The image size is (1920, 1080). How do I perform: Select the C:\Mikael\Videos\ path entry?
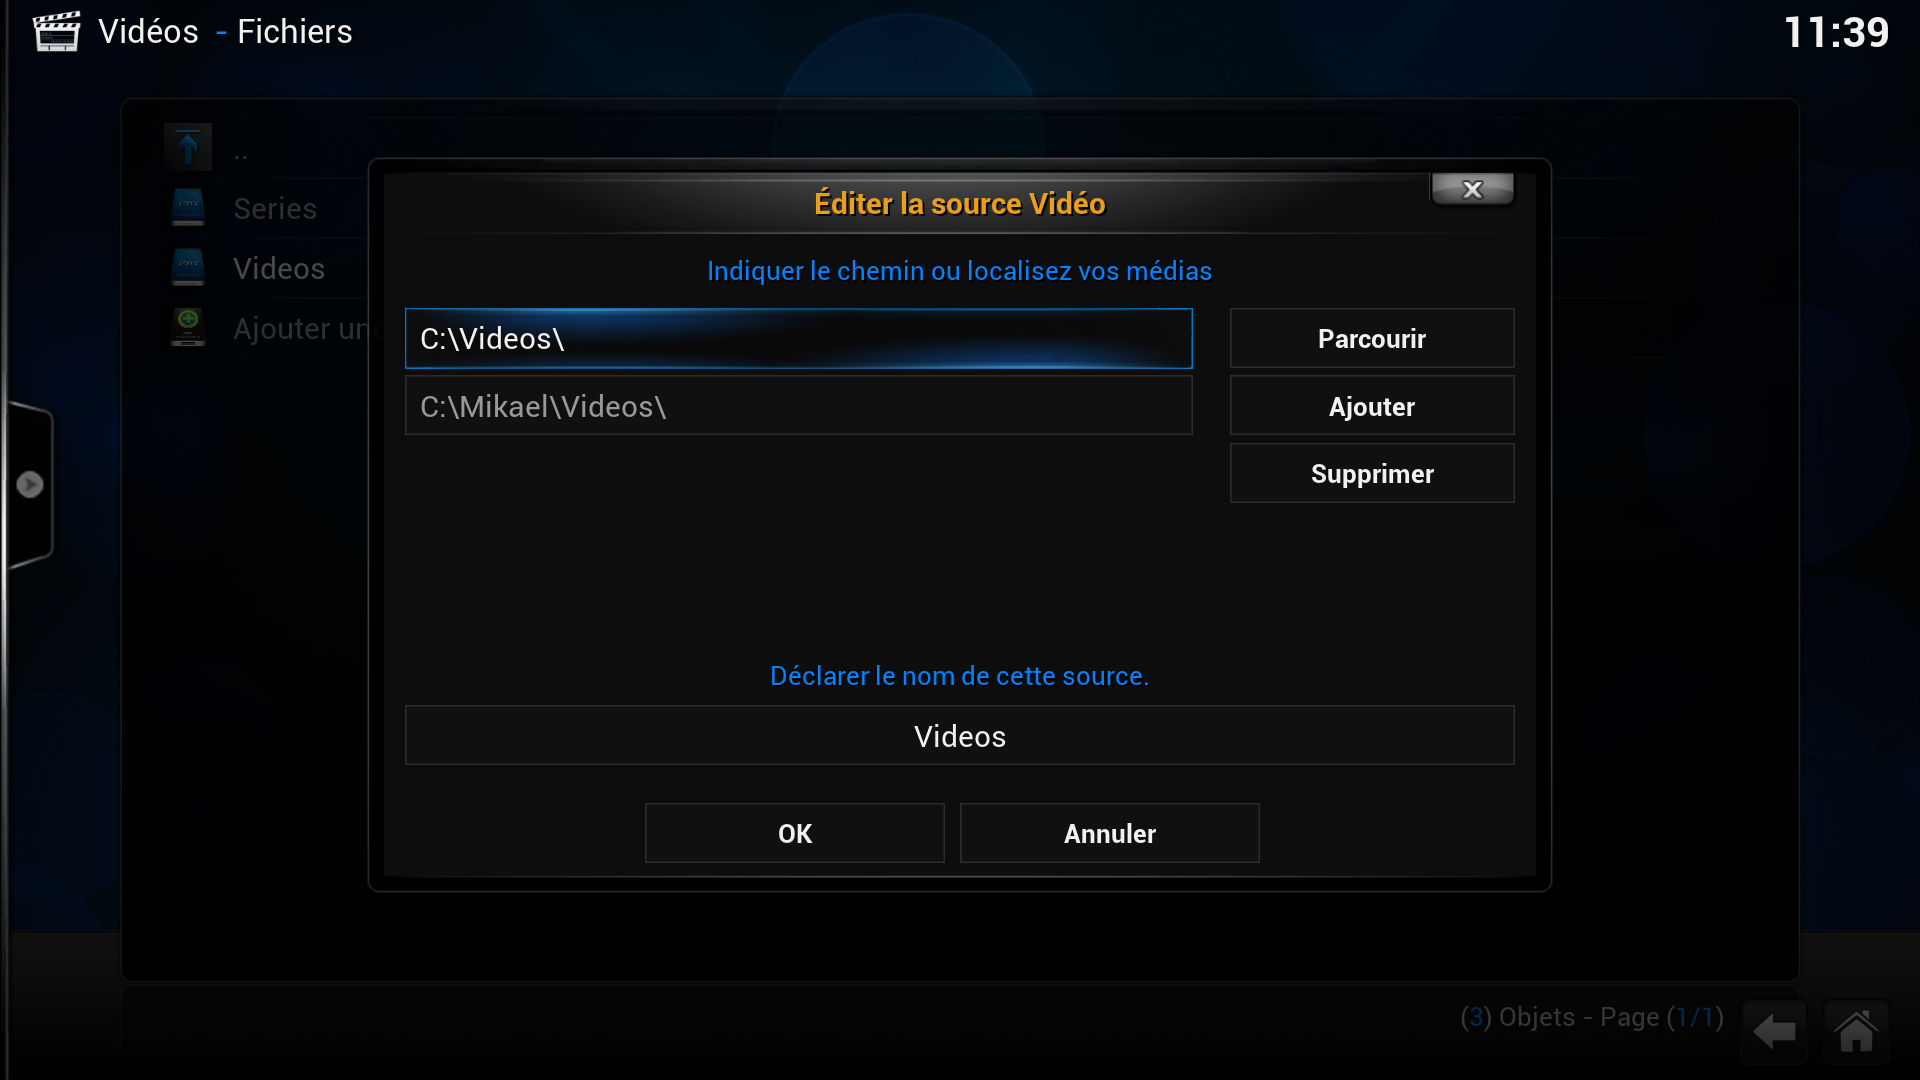tap(799, 406)
